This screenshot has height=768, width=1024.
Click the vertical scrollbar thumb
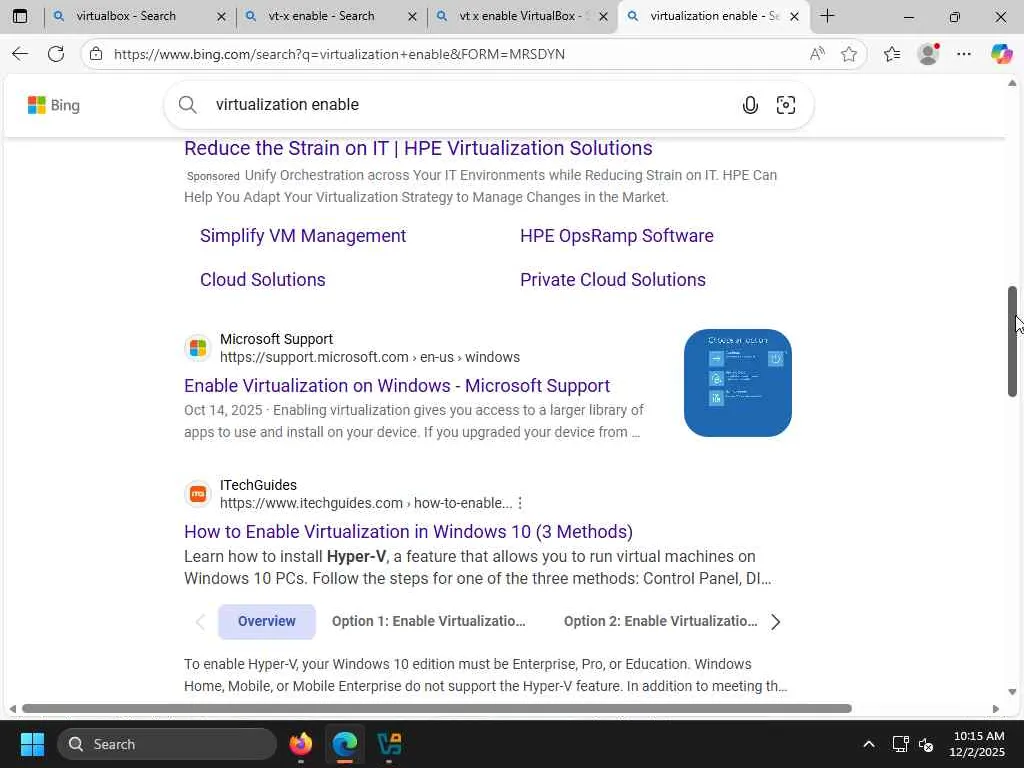point(1012,341)
